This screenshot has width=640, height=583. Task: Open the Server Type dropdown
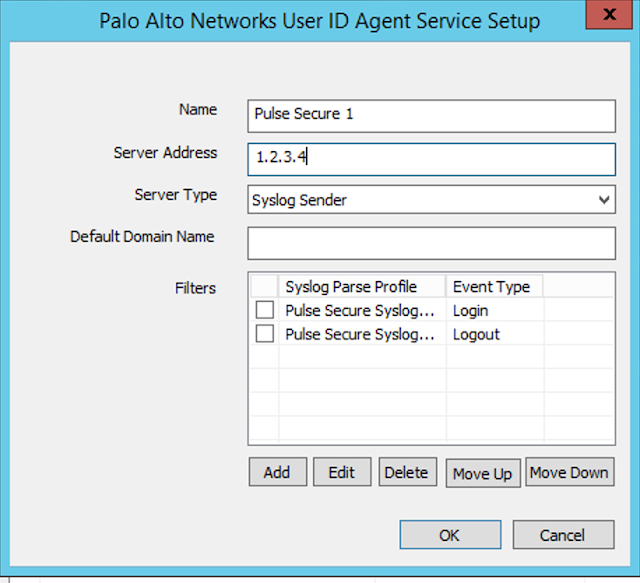tap(431, 199)
